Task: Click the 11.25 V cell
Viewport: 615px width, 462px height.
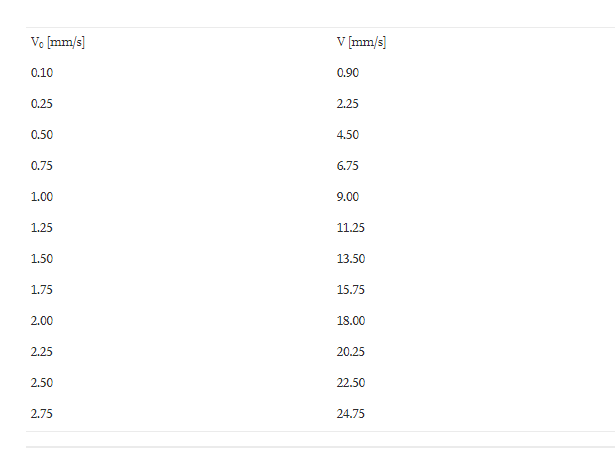Action: point(351,227)
